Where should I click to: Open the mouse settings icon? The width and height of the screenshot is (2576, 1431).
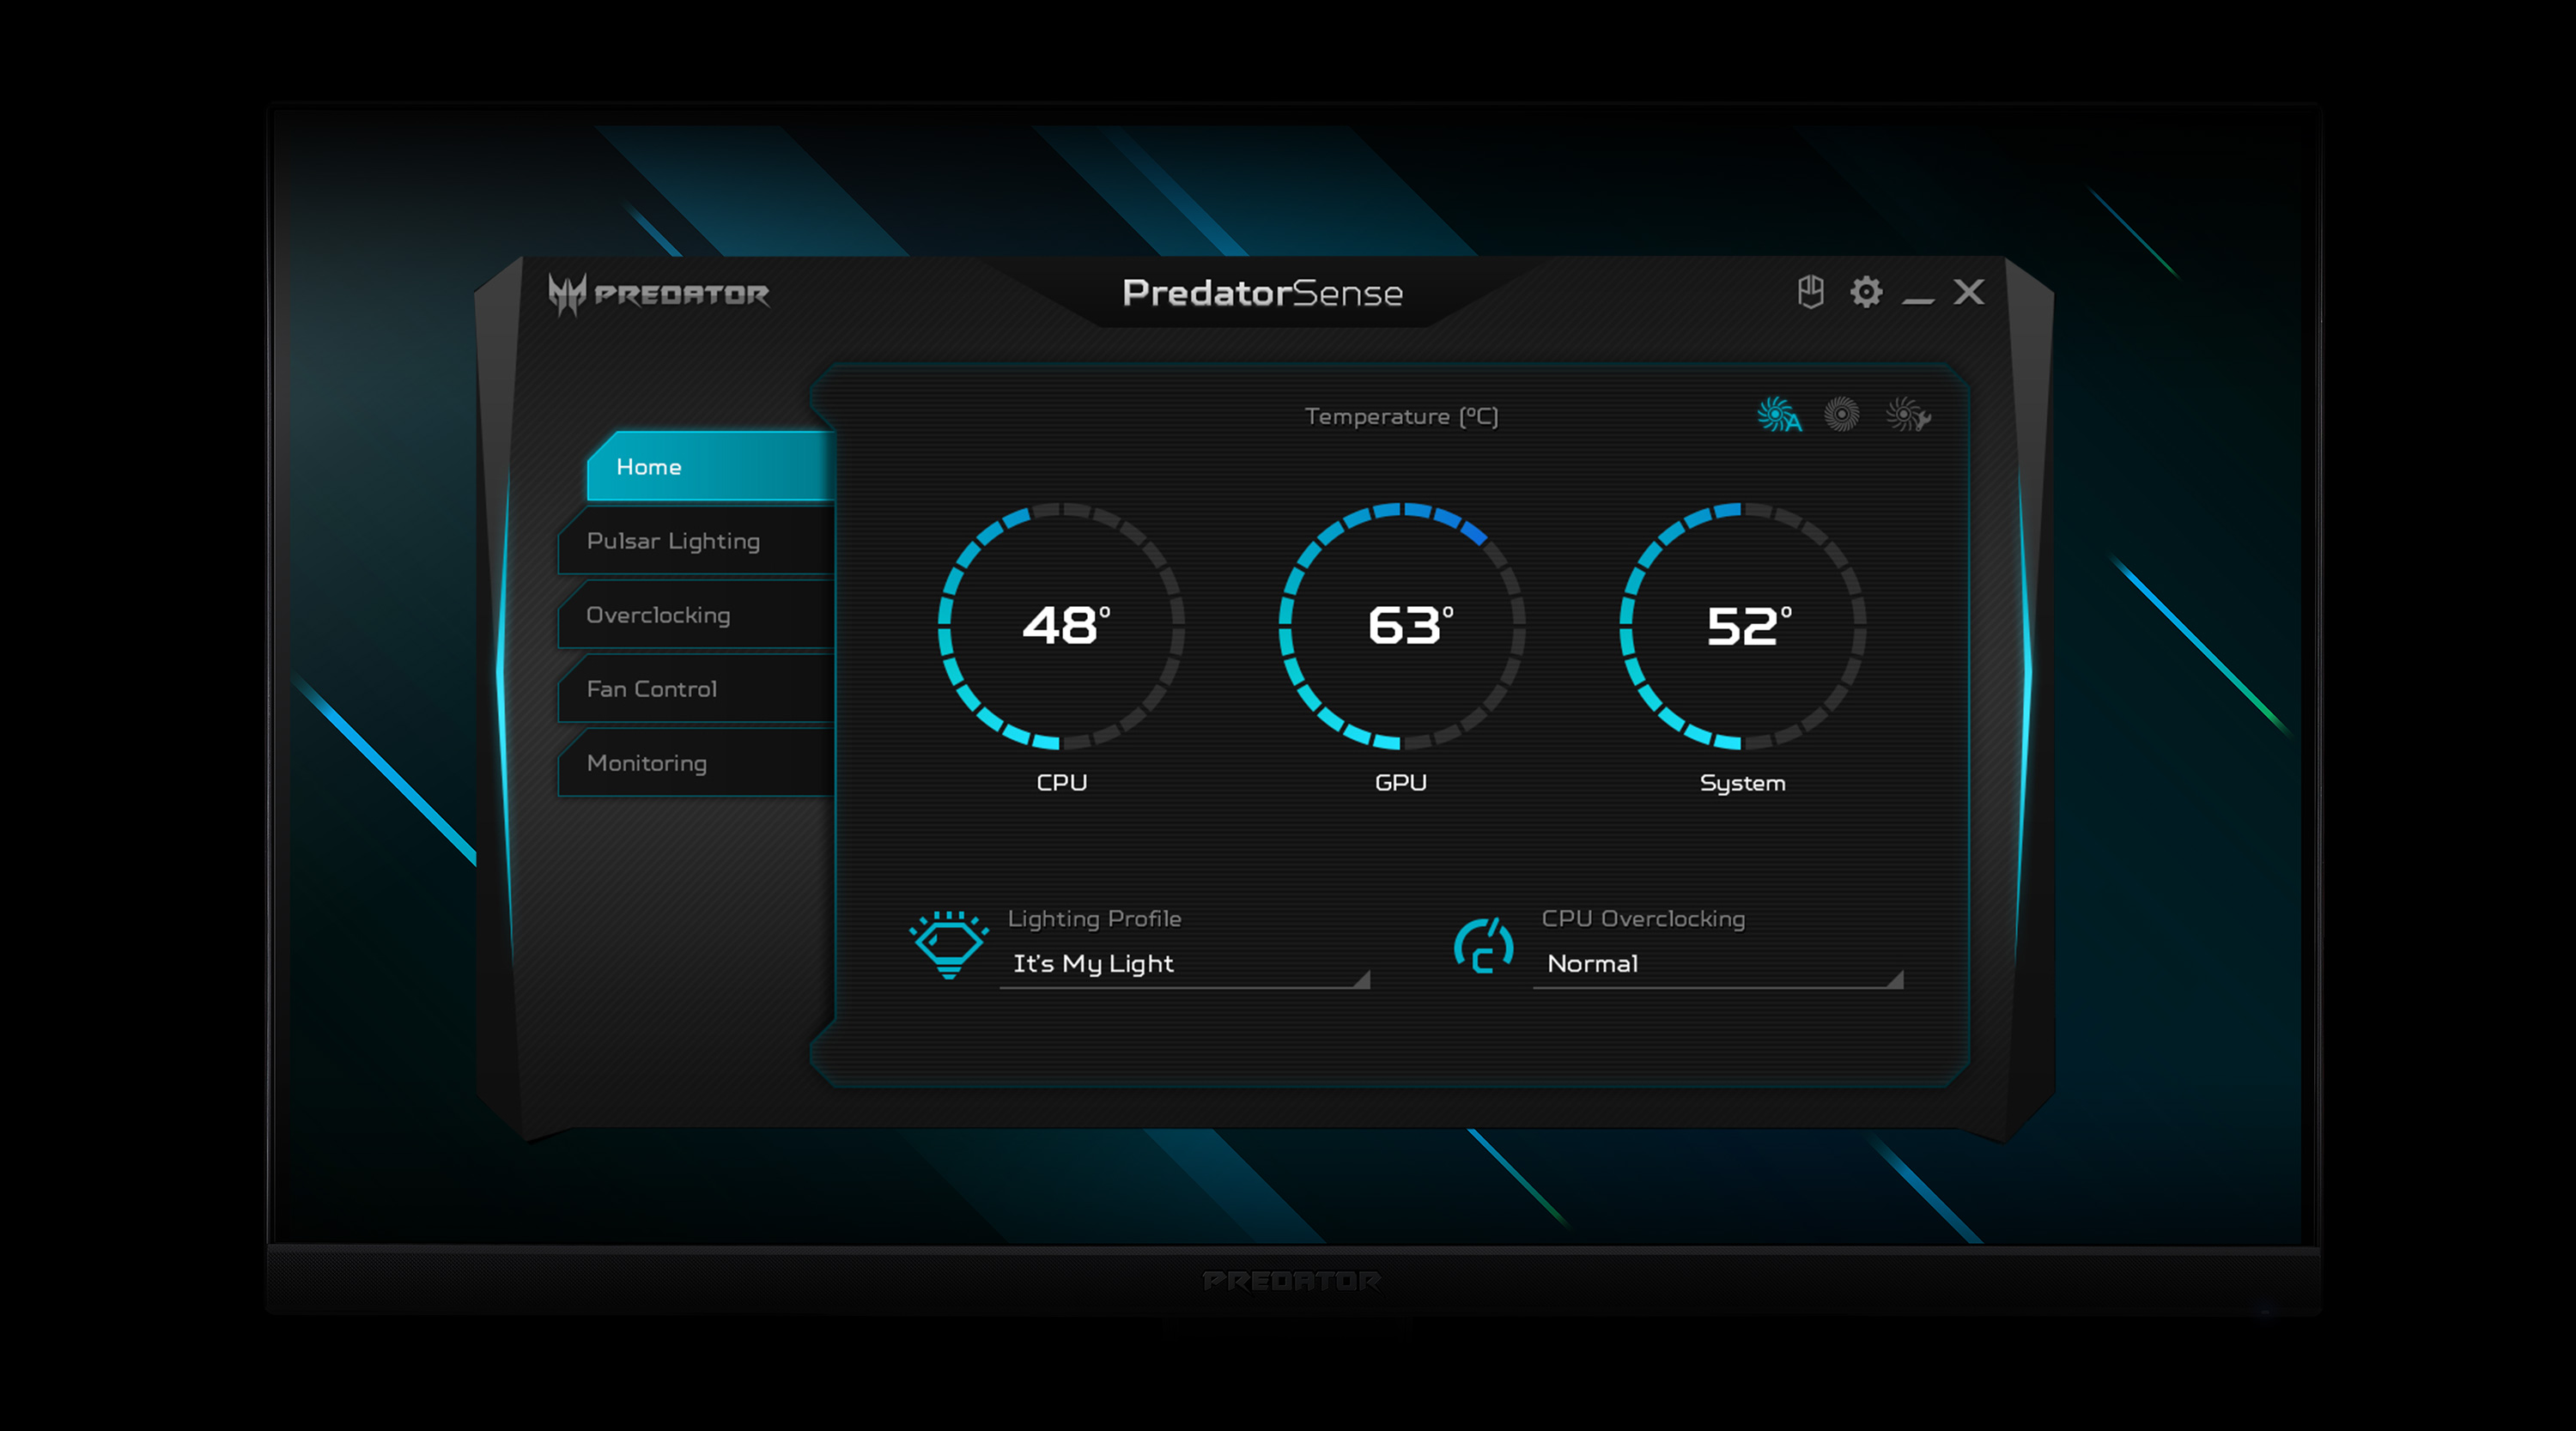click(x=1811, y=292)
